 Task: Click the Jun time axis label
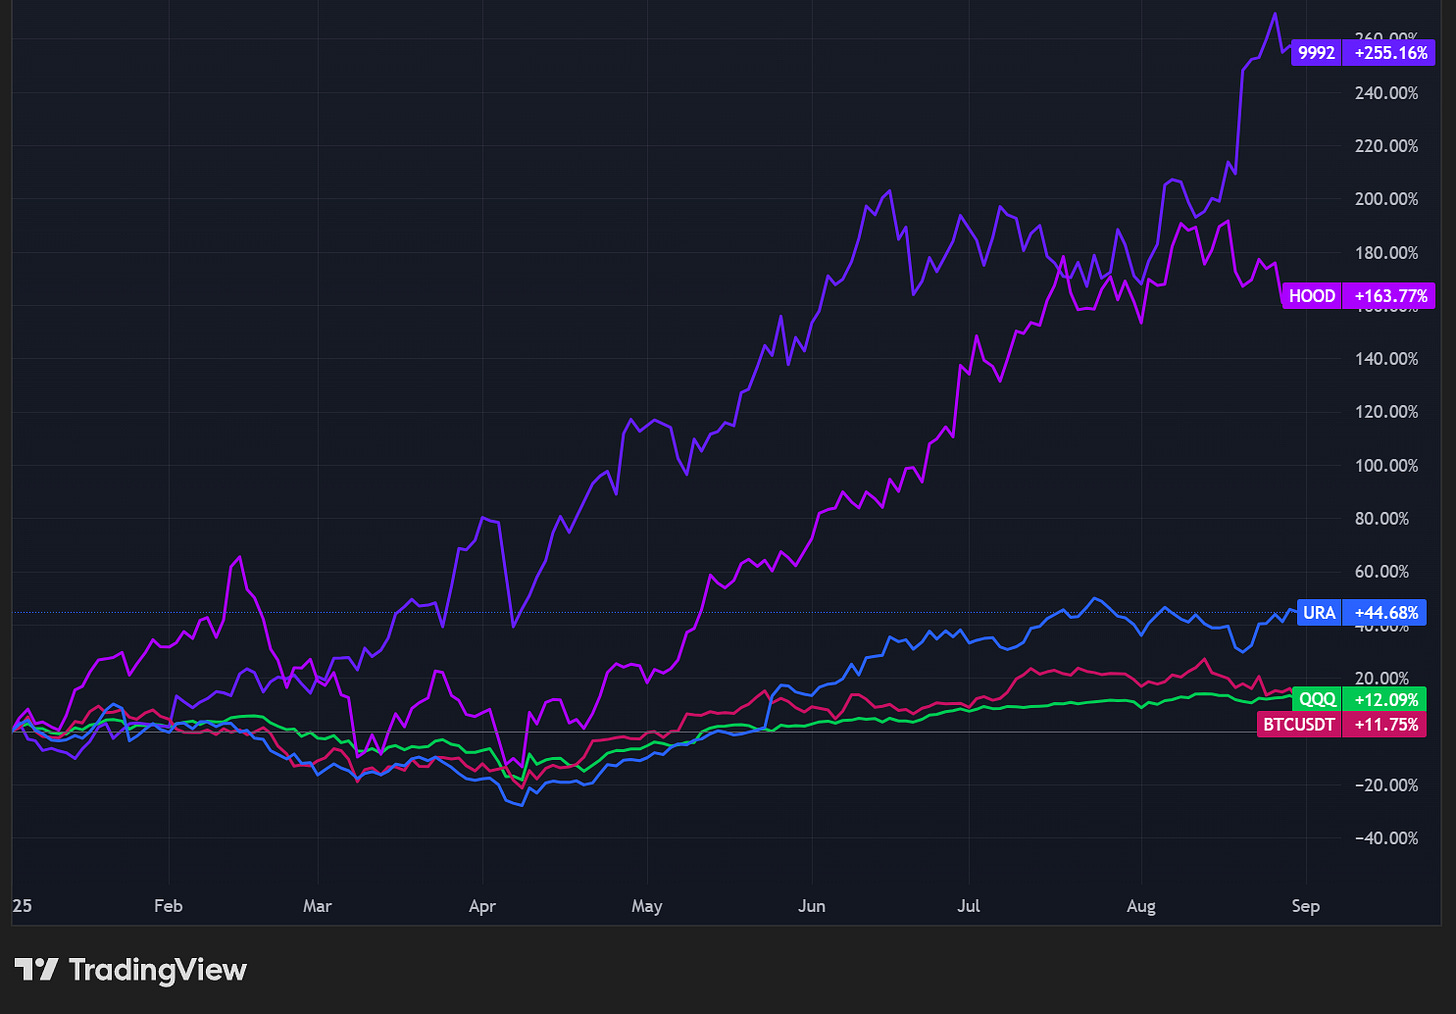(812, 906)
